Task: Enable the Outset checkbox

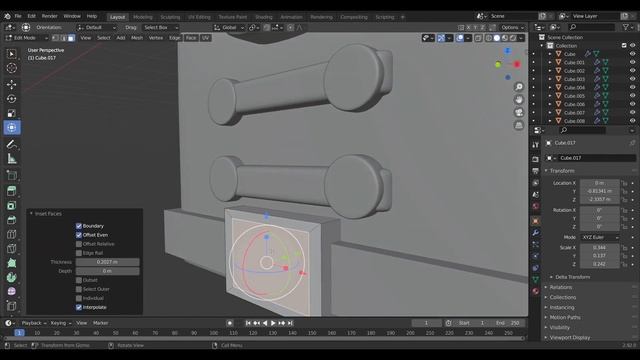Action: click(x=79, y=280)
